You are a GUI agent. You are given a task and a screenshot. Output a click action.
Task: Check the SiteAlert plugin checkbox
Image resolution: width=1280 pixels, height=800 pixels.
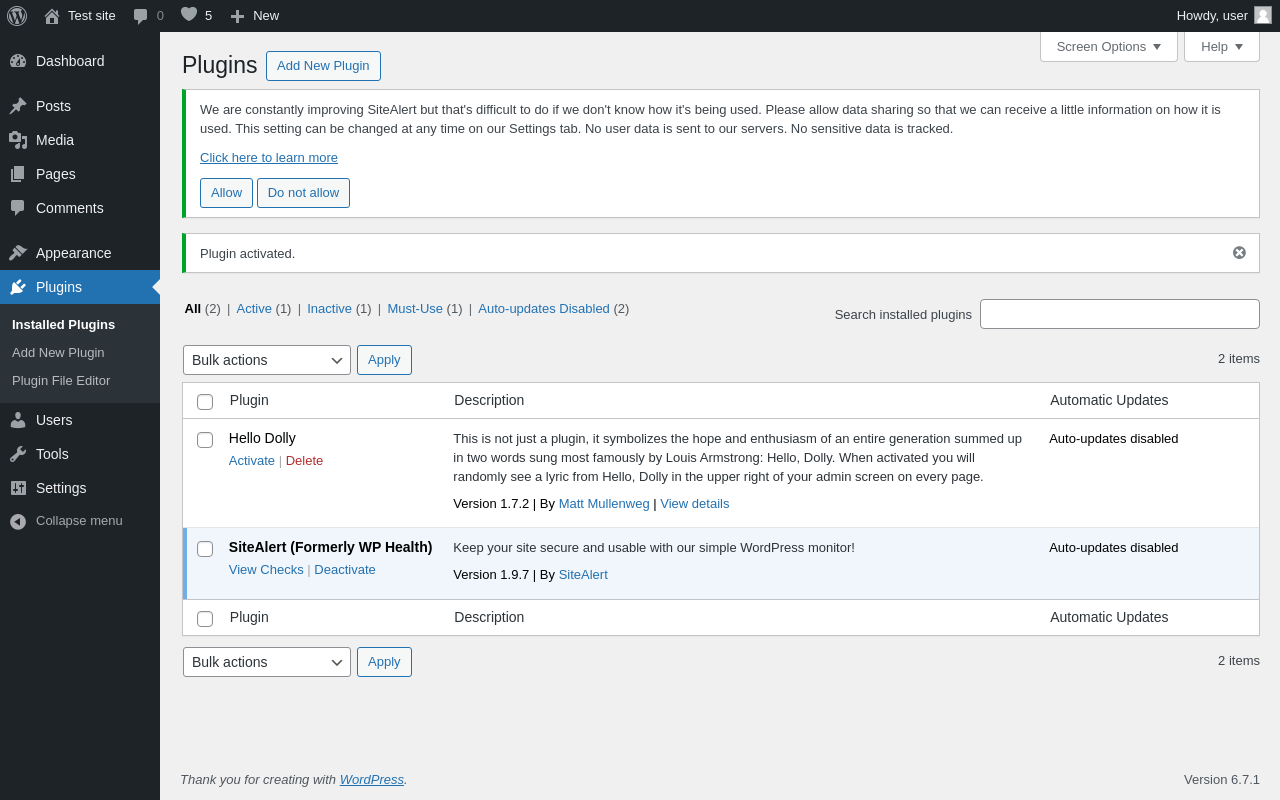point(205,549)
